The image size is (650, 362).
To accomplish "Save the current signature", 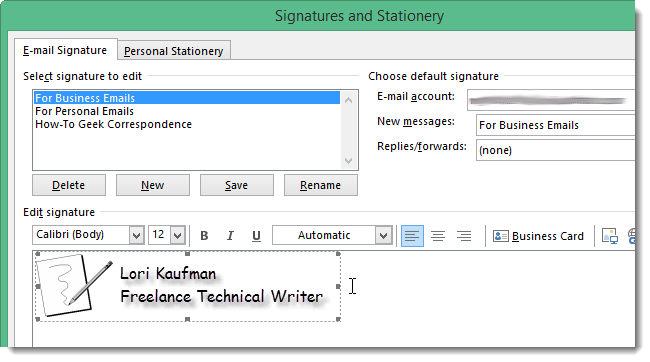I will (237, 185).
